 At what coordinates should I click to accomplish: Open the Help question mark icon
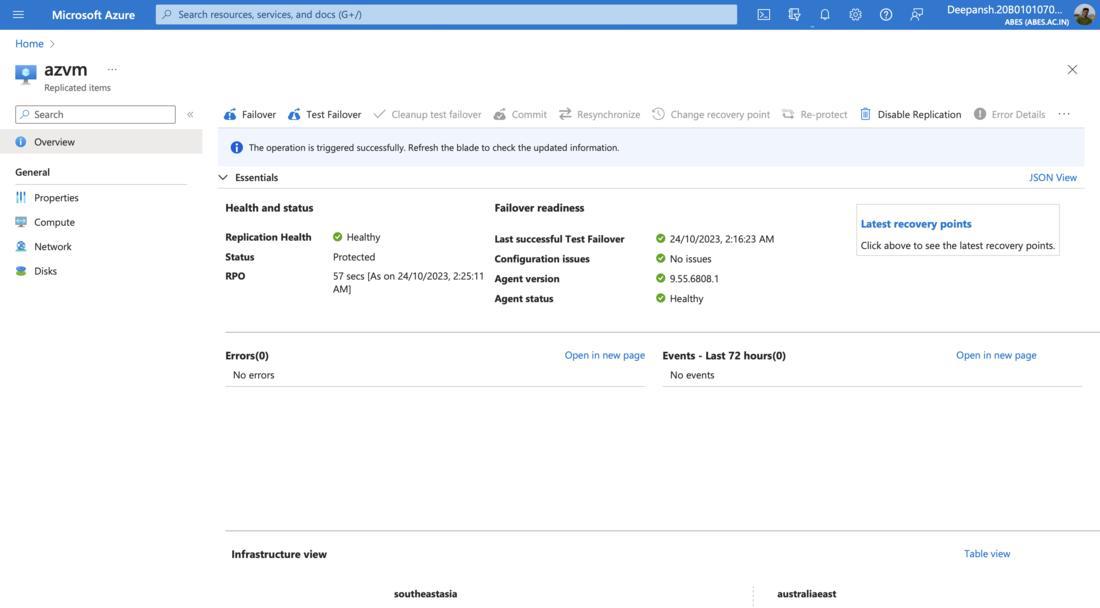(886, 14)
